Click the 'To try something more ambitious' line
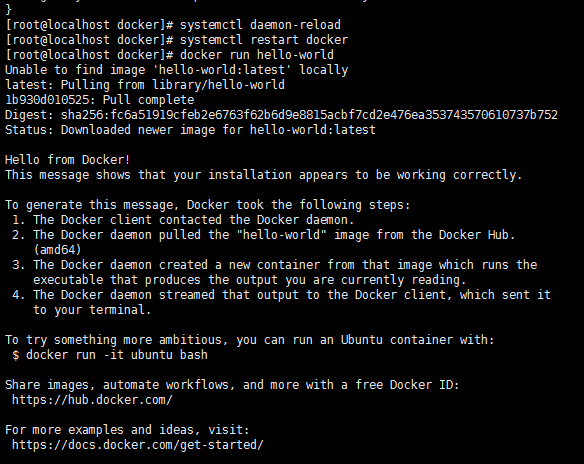The image size is (584, 464). point(250,340)
